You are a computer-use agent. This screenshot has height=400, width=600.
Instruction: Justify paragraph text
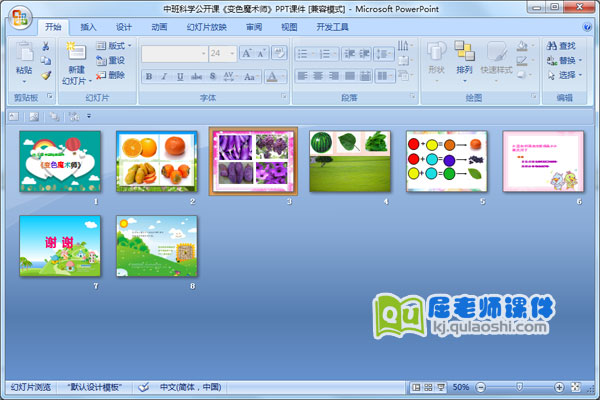point(349,76)
